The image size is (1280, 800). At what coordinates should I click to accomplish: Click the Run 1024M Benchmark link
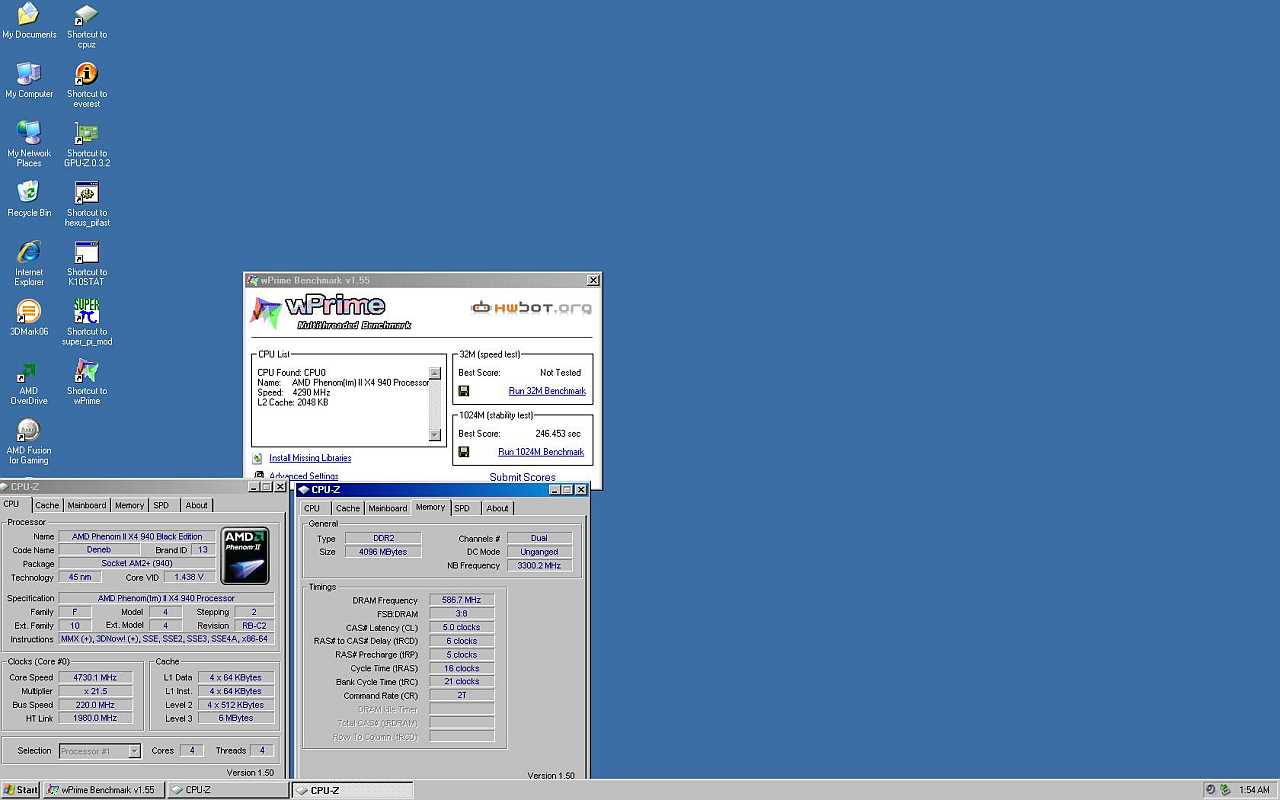pyautogui.click(x=541, y=452)
